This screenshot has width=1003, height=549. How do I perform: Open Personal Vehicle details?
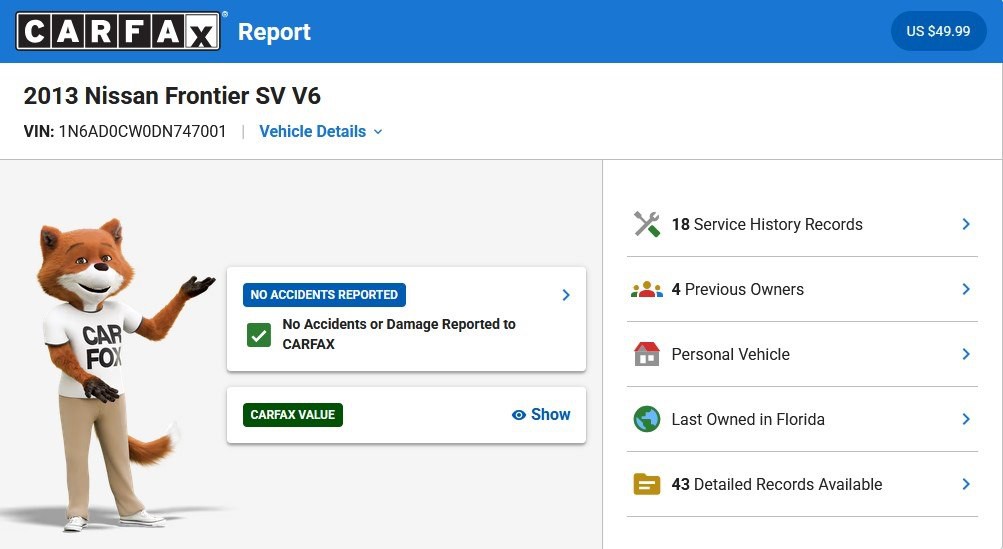point(802,354)
